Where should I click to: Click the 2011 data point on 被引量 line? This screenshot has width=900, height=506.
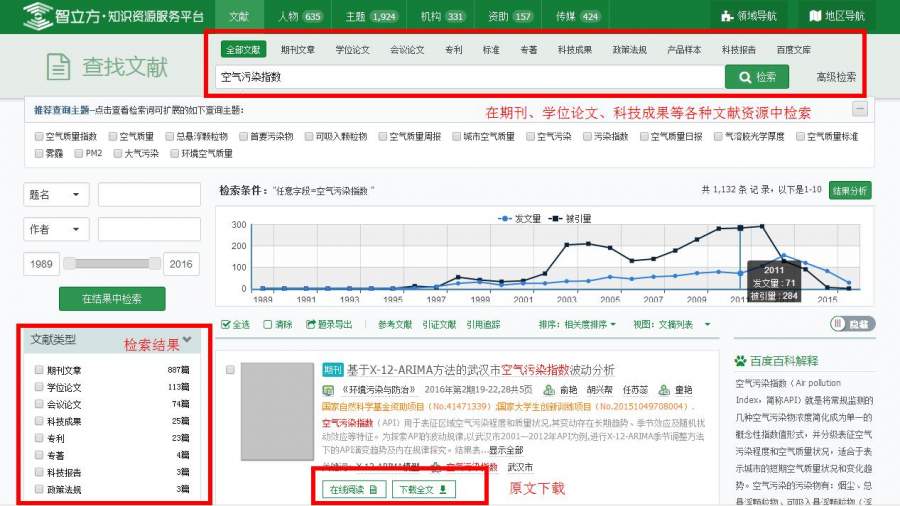coord(740,228)
